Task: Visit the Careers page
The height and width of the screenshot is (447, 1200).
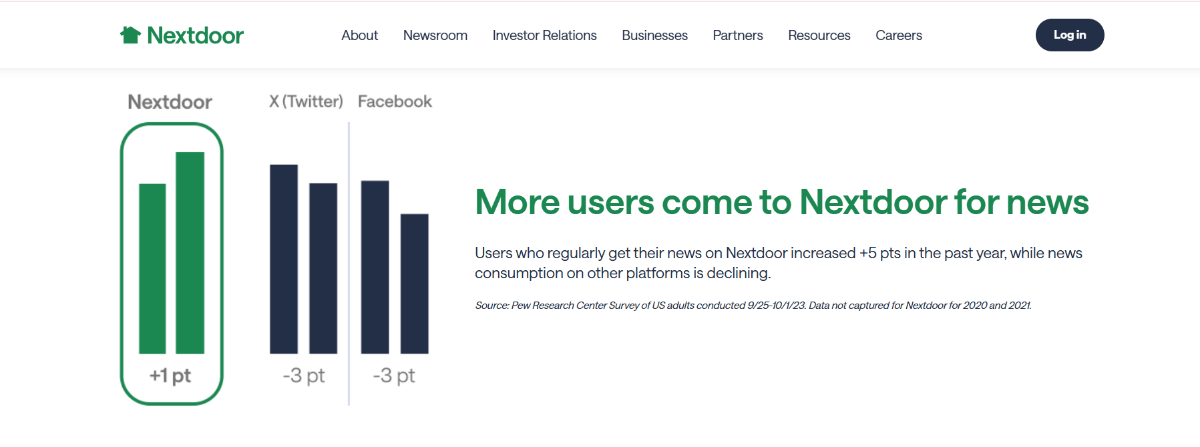Action: [899, 35]
